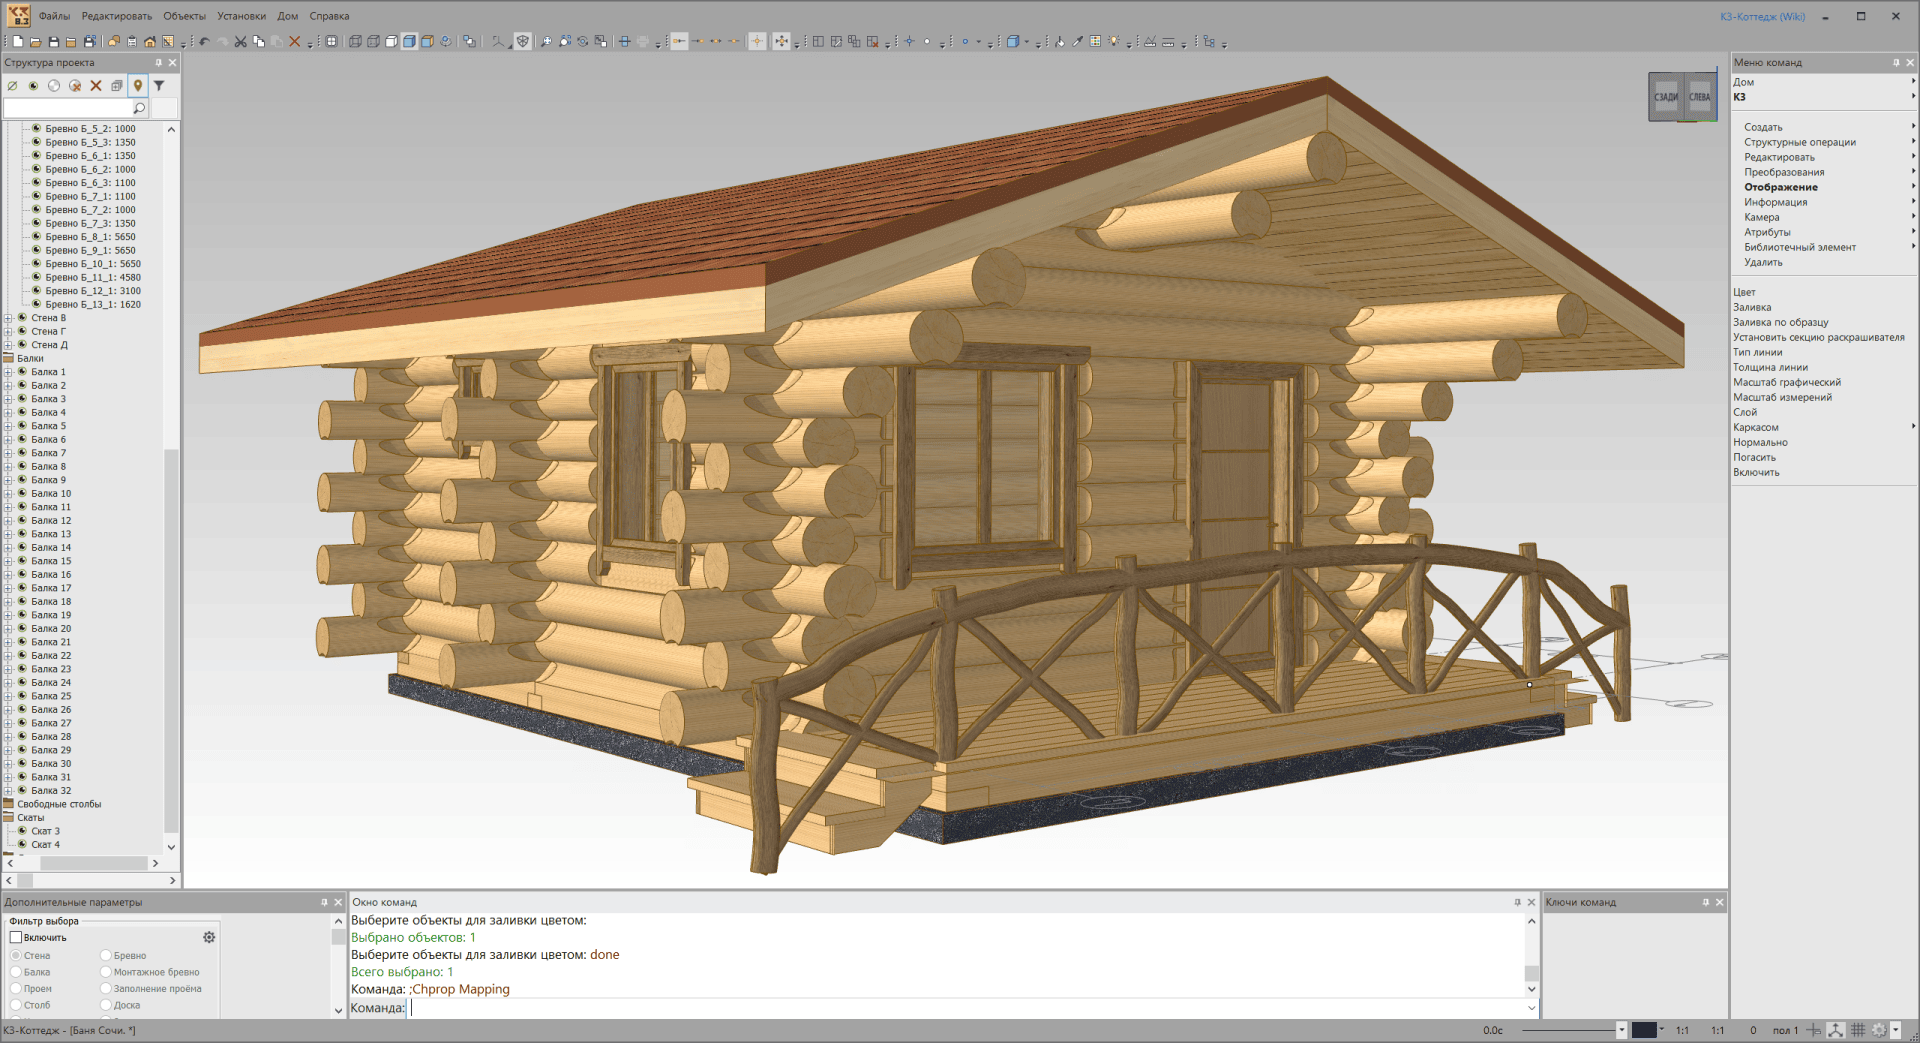Viewport: 1920px width, 1043px height.
Task: Open the filter funnel in project structure
Action: pyautogui.click(x=159, y=86)
